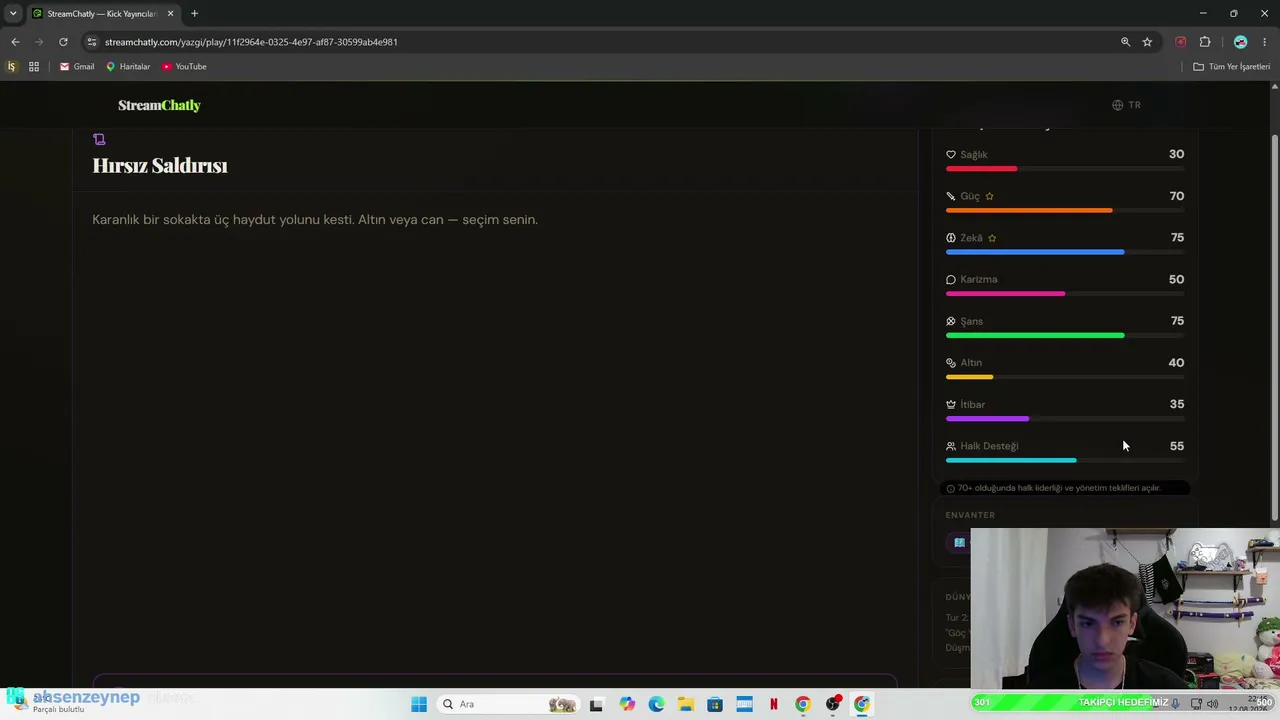Open the Tüm Yer İşaretleri folder

[x=1232, y=67]
